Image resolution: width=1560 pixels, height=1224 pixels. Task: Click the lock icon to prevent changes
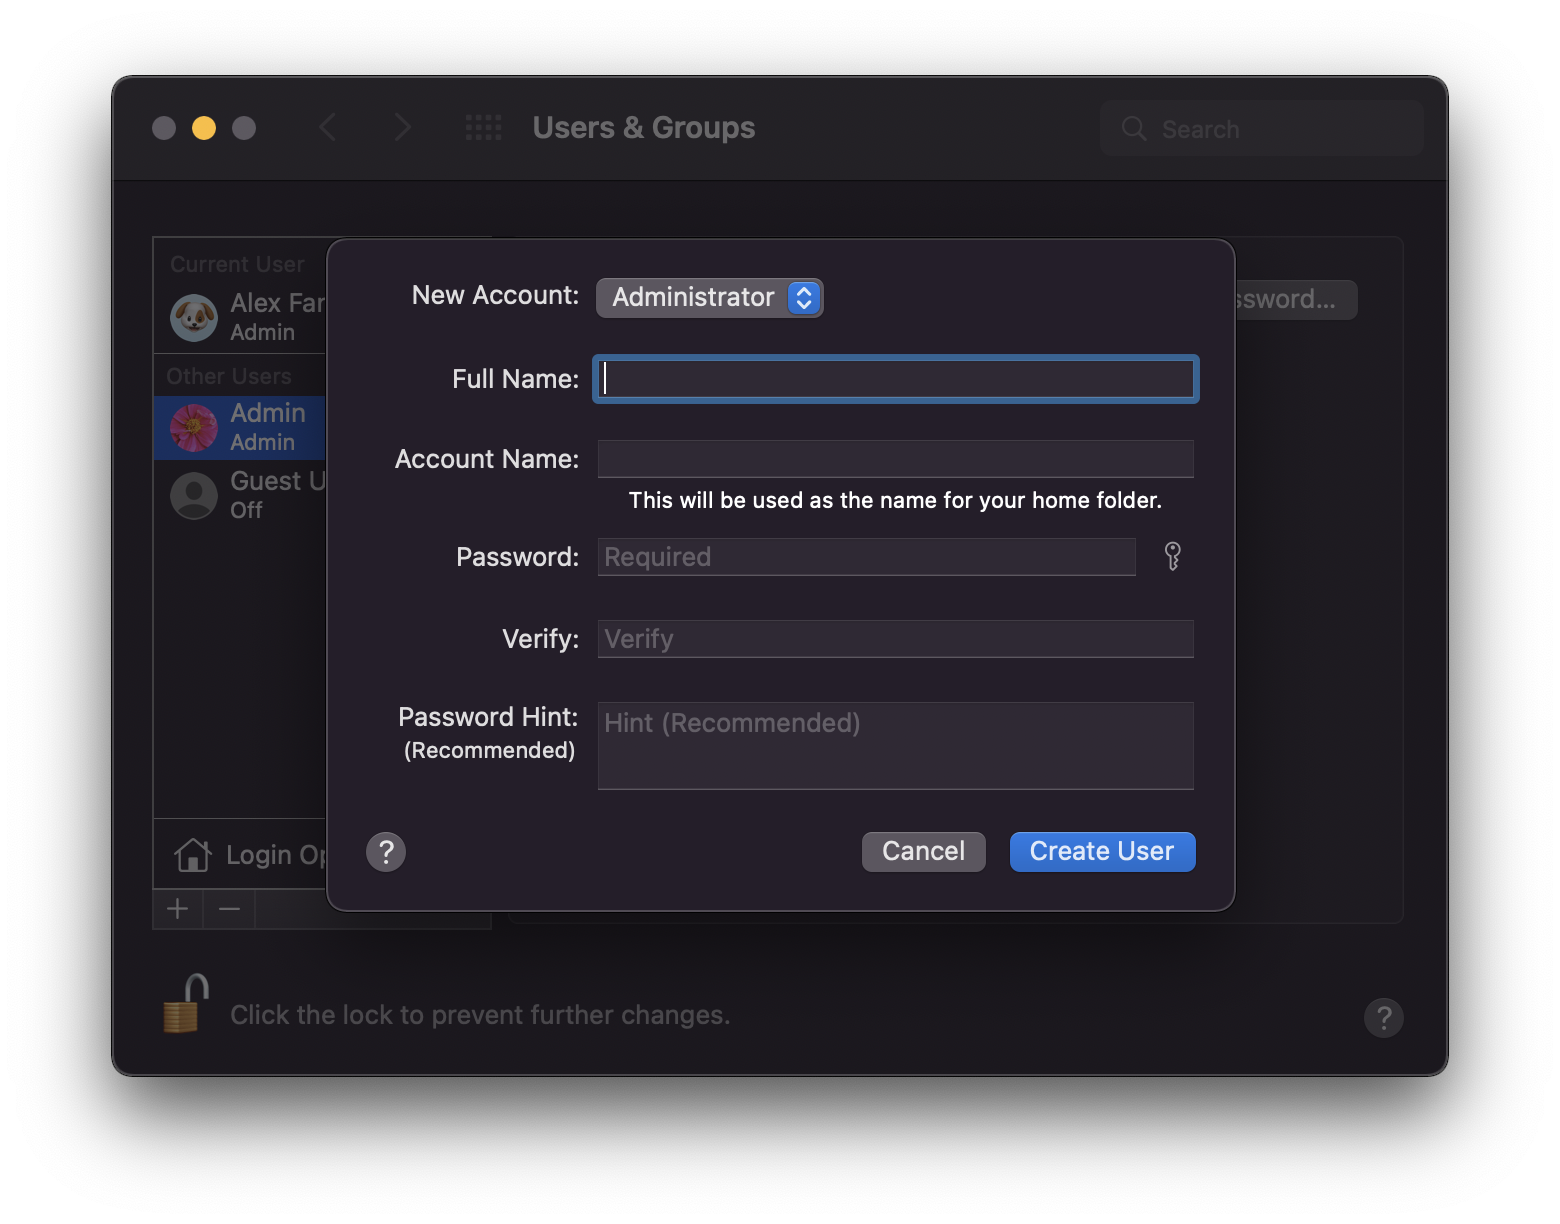click(186, 1004)
